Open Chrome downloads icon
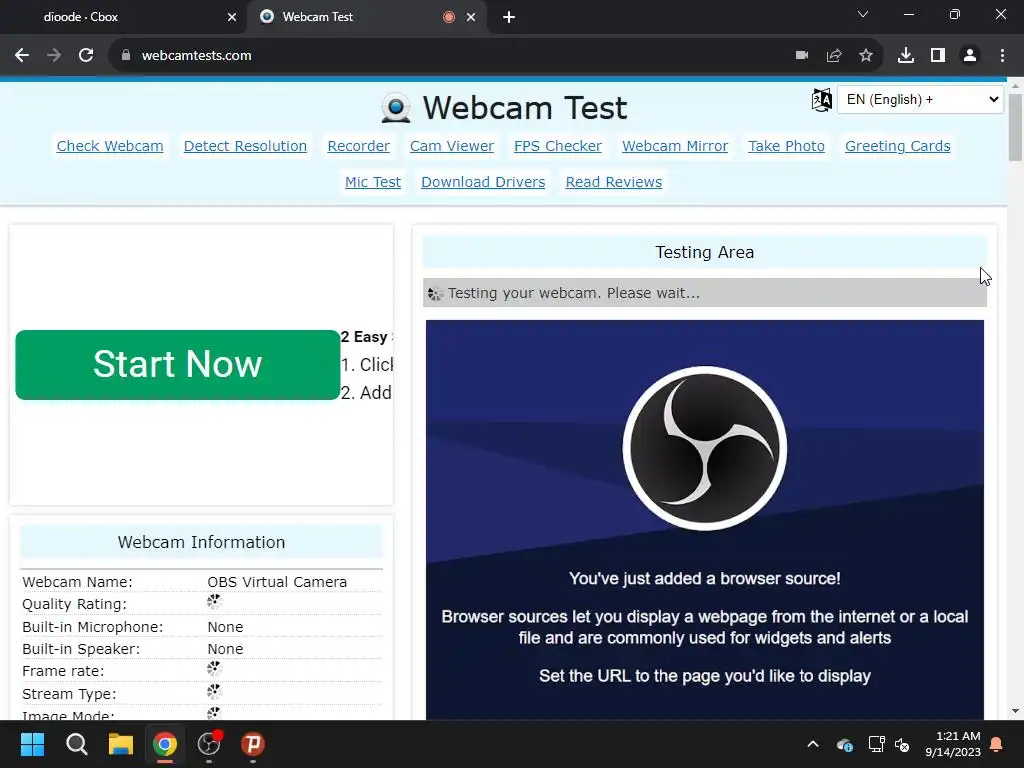 (x=906, y=56)
